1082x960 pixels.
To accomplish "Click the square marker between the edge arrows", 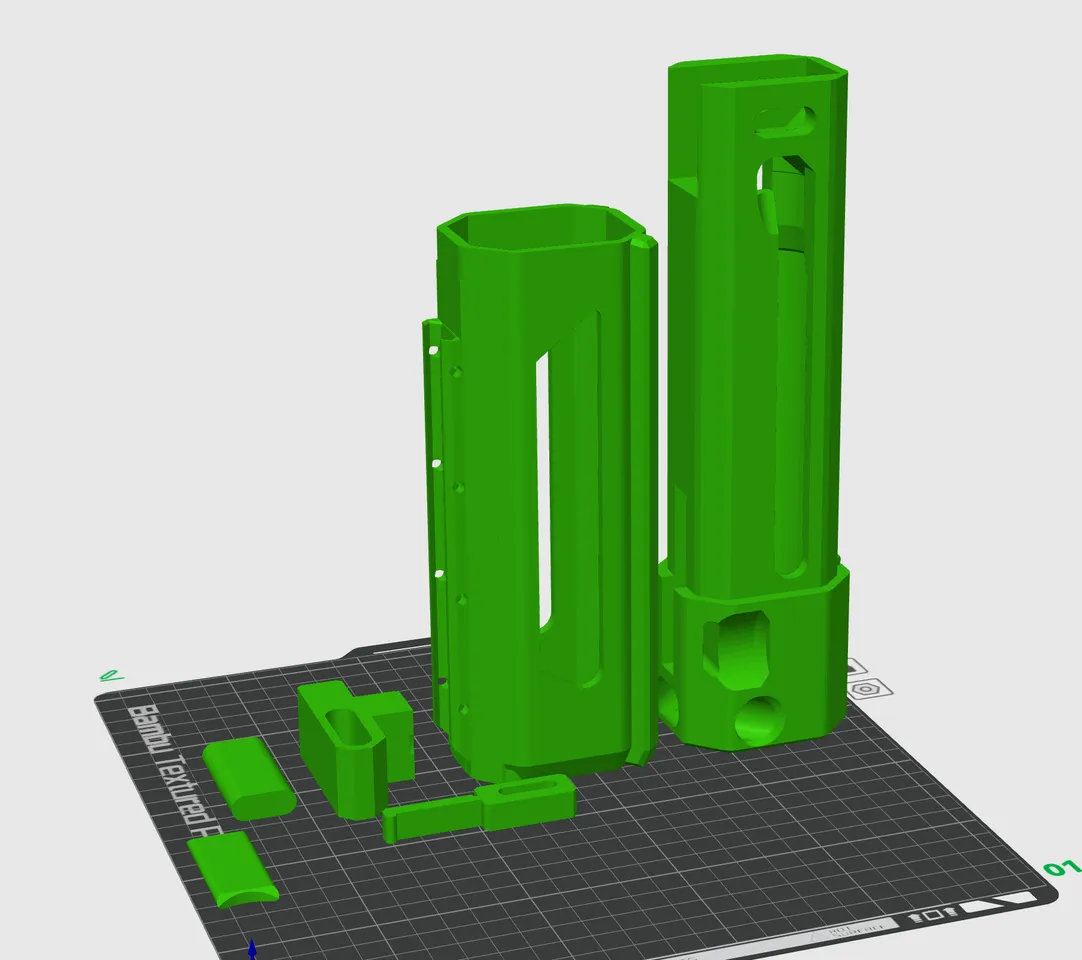I will (x=933, y=913).
